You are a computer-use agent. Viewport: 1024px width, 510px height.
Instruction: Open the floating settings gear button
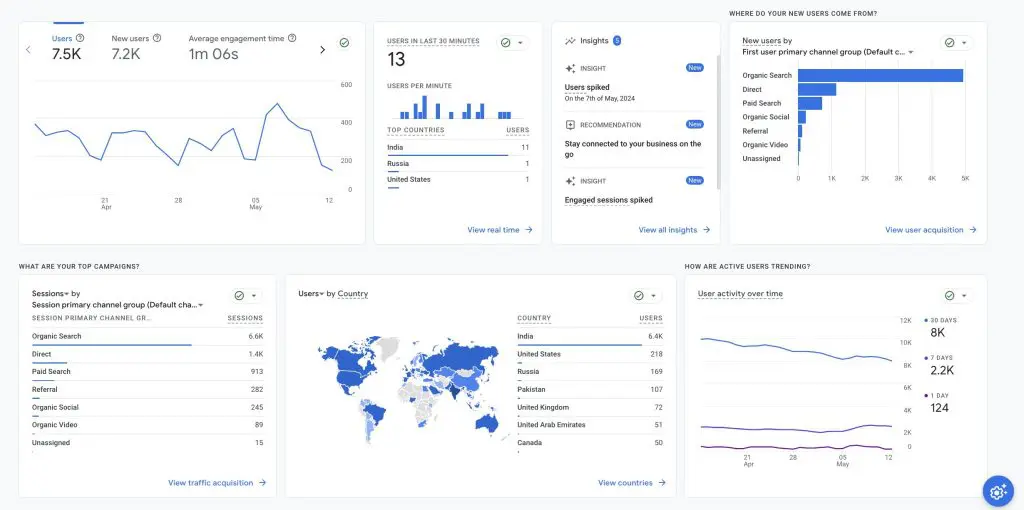click(x=996, y=490)
